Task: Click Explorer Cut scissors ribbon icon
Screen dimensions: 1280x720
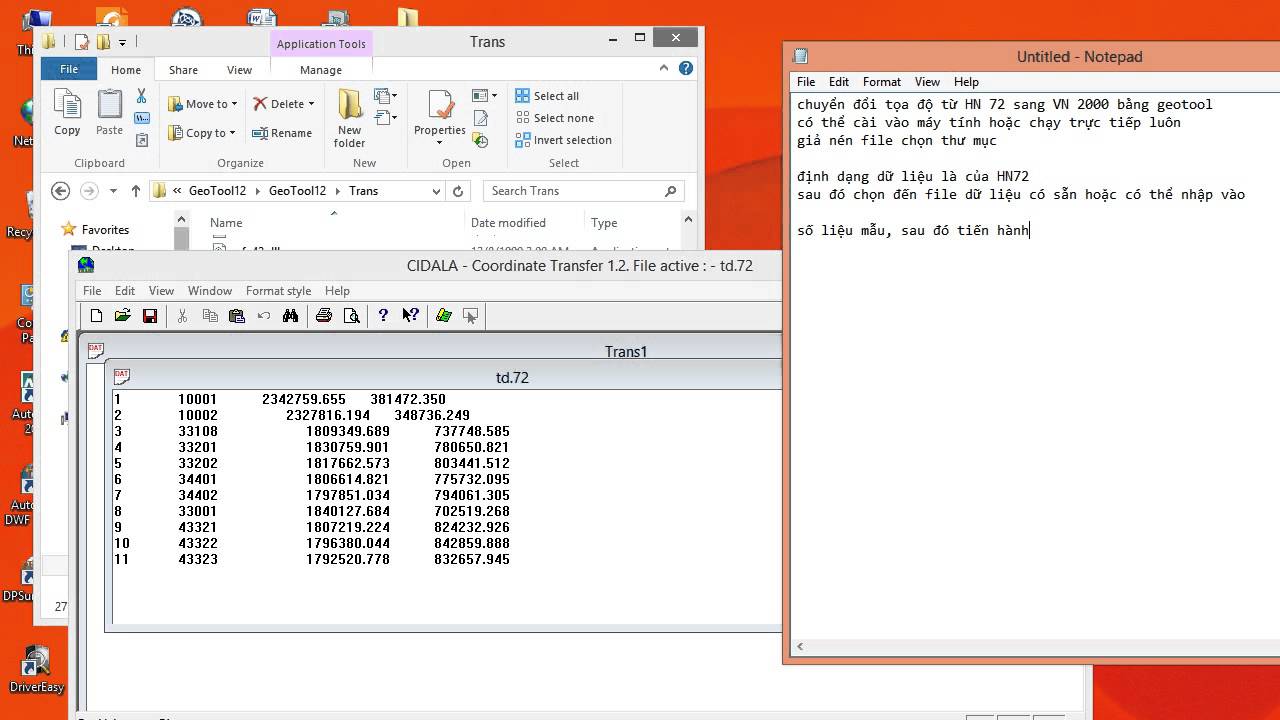Action: (x=141, y=96)
